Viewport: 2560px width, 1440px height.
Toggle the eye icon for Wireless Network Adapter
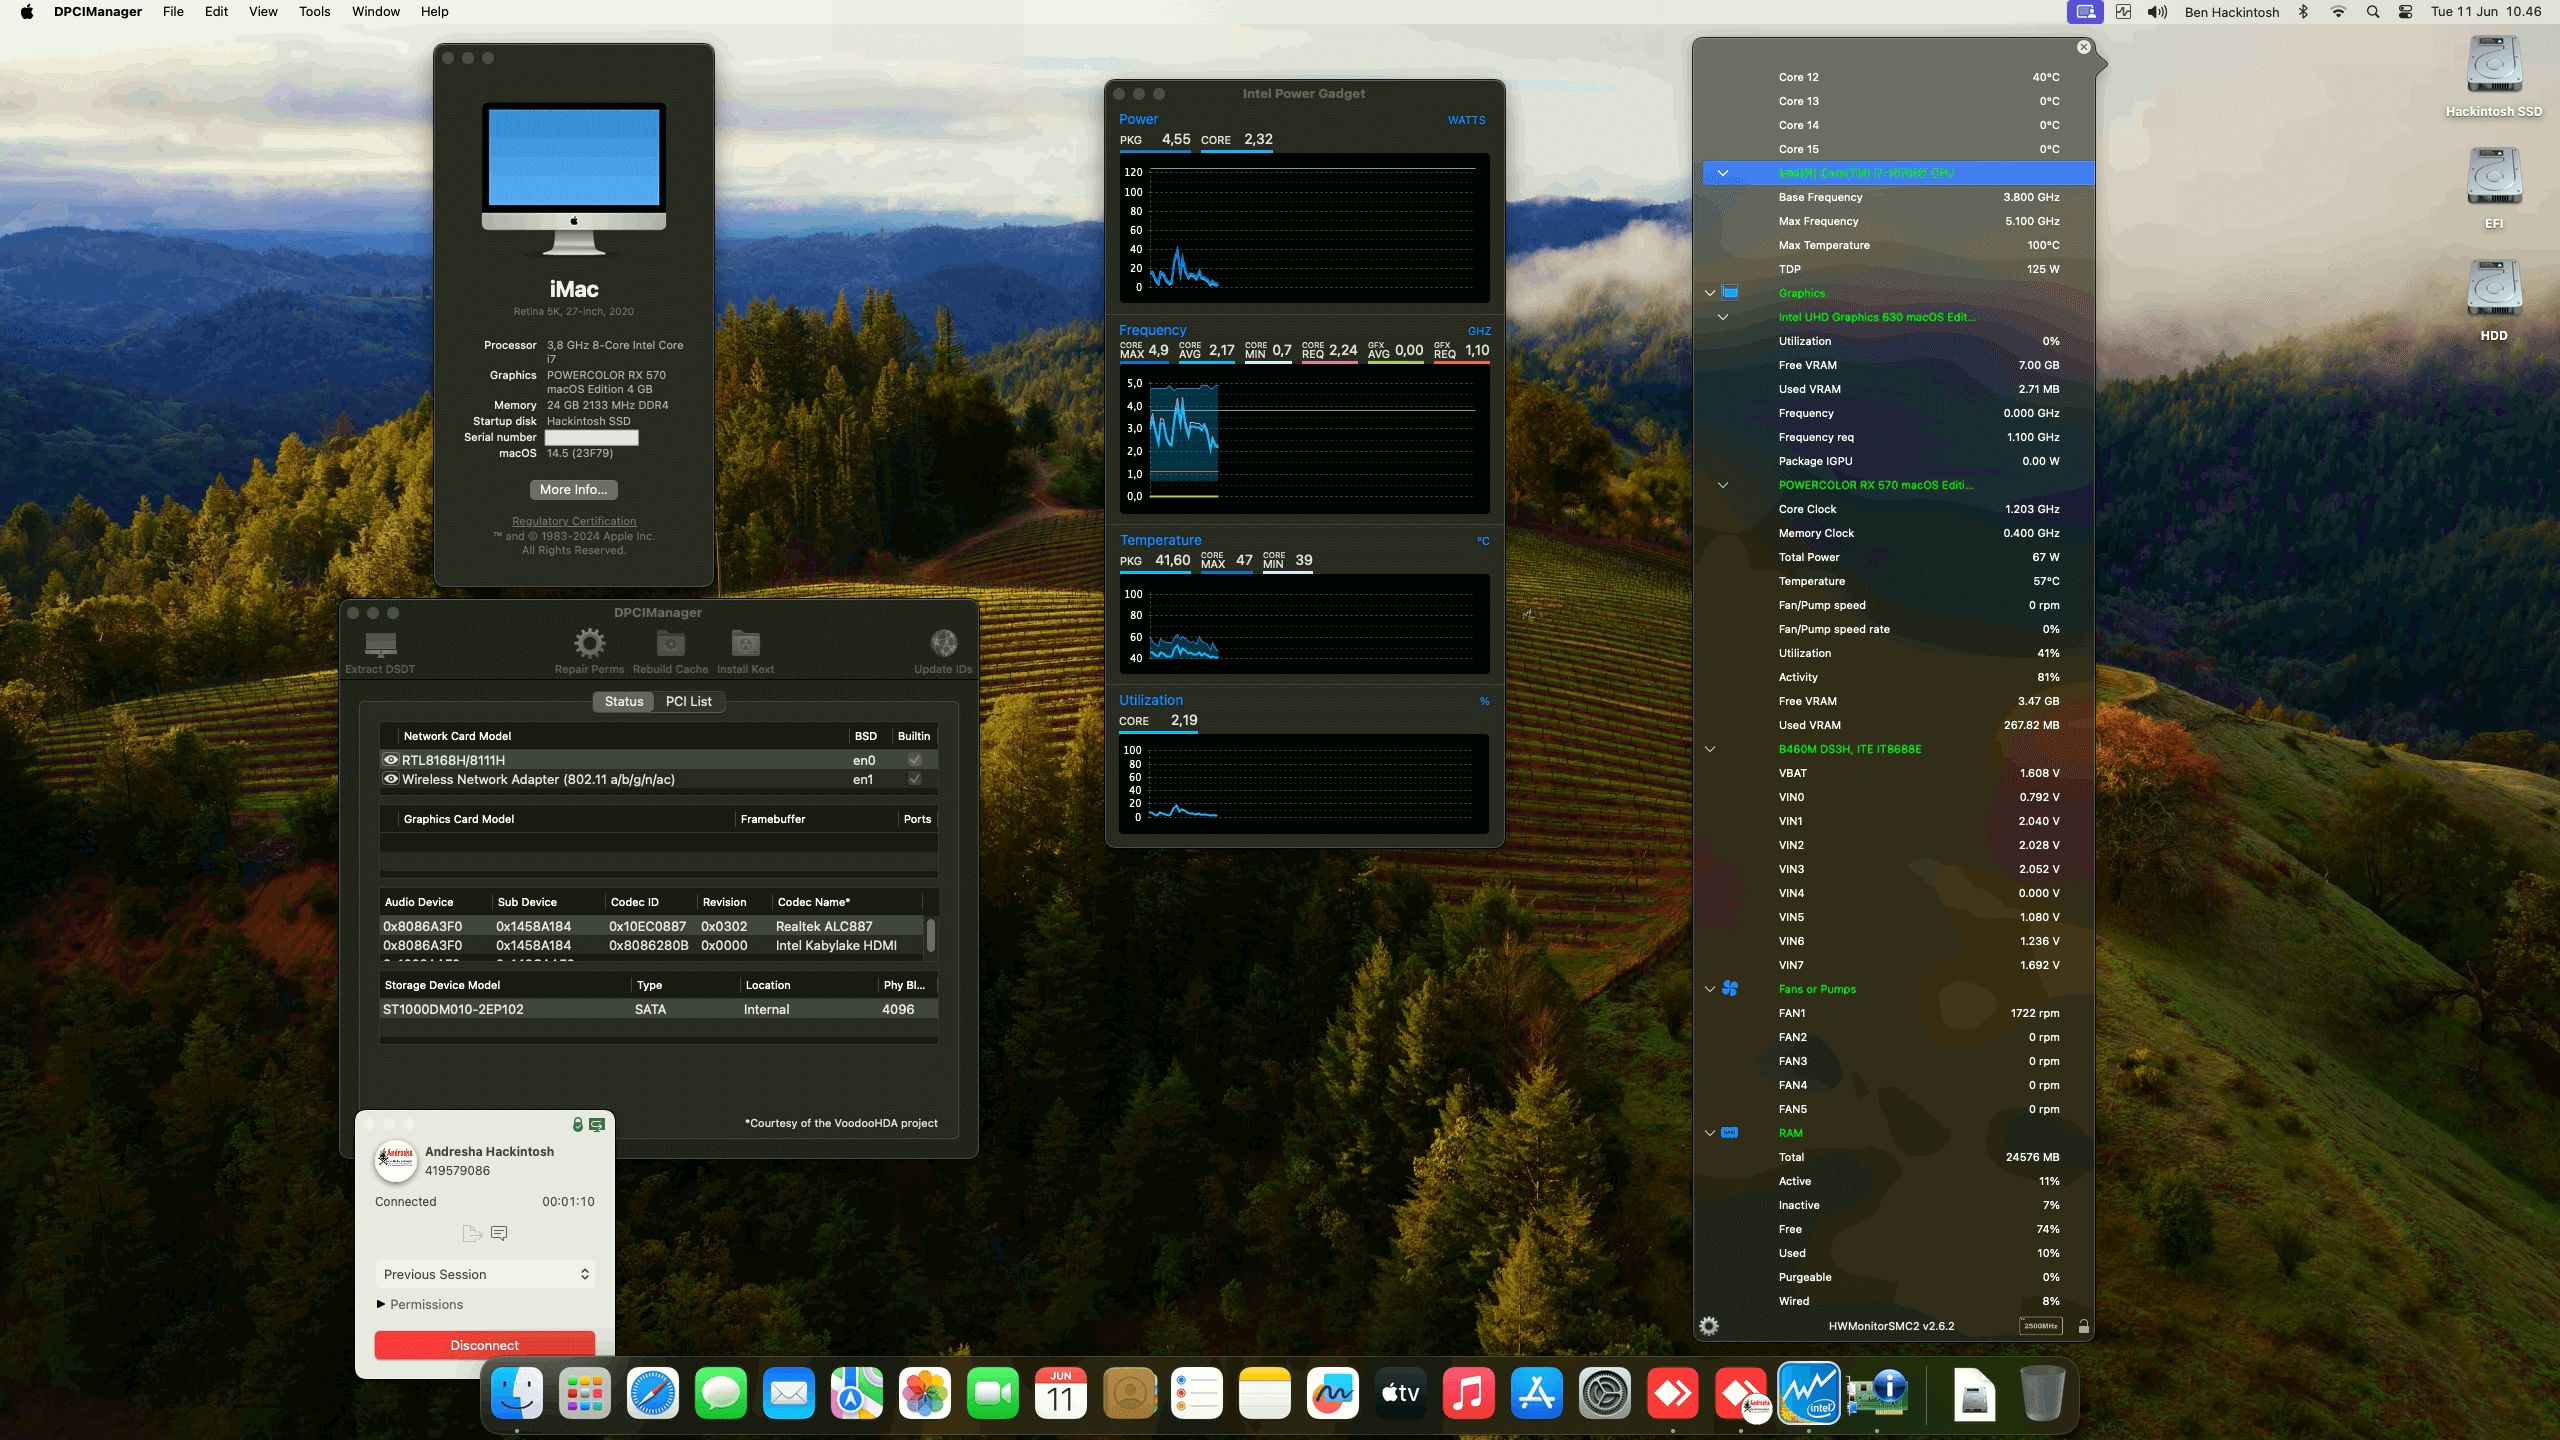390,779
